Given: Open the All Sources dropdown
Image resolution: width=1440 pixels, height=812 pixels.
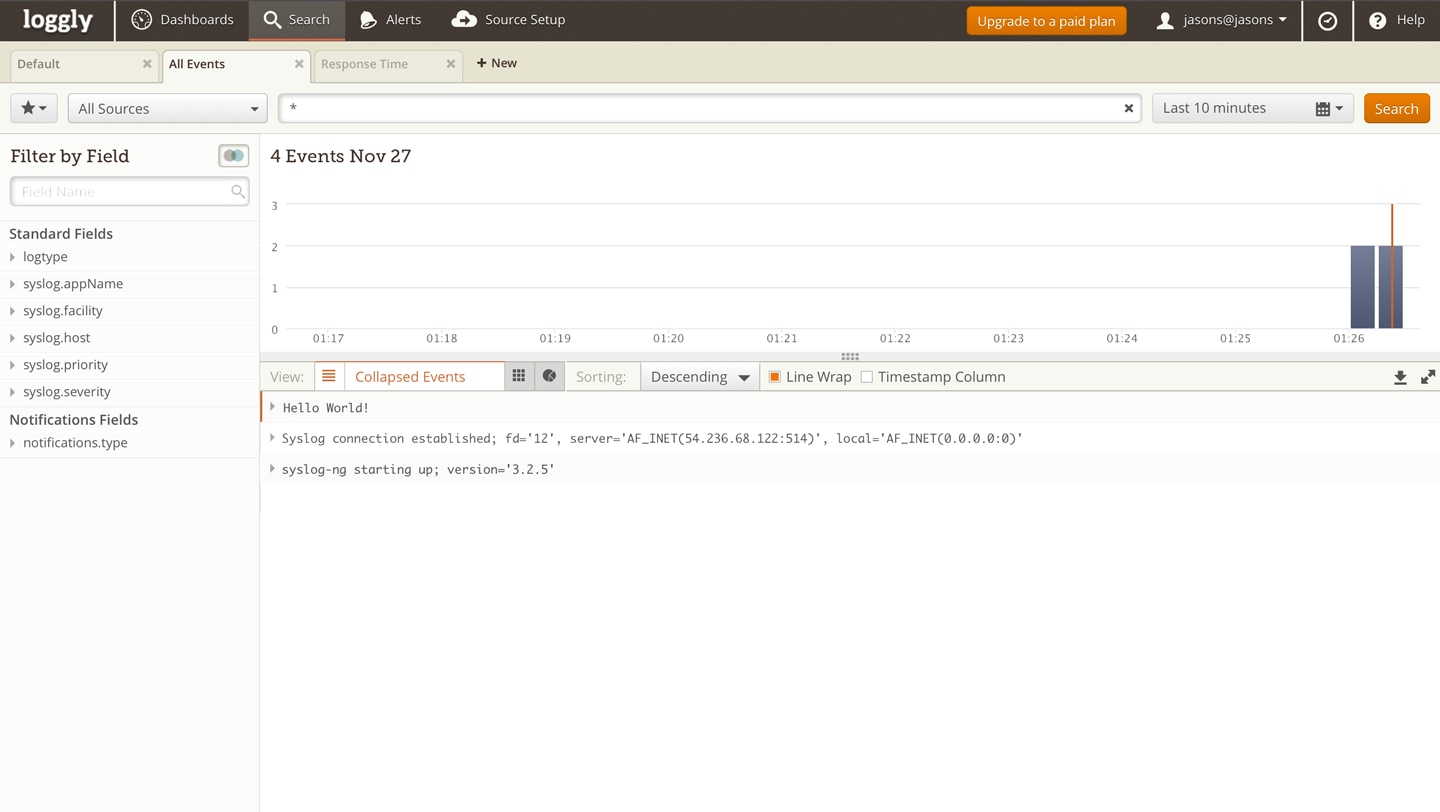Looking at the screenshot, I should click(167, 108).
